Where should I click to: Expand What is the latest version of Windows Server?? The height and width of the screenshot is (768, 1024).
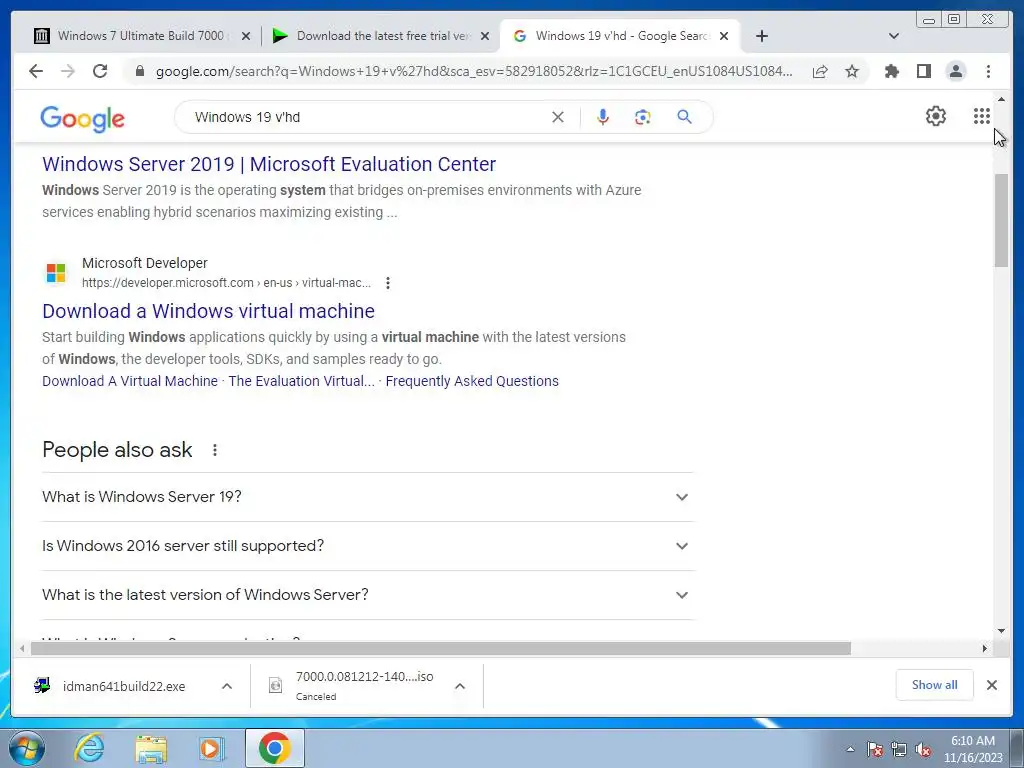pyautogui.click(x=368, y=595)
